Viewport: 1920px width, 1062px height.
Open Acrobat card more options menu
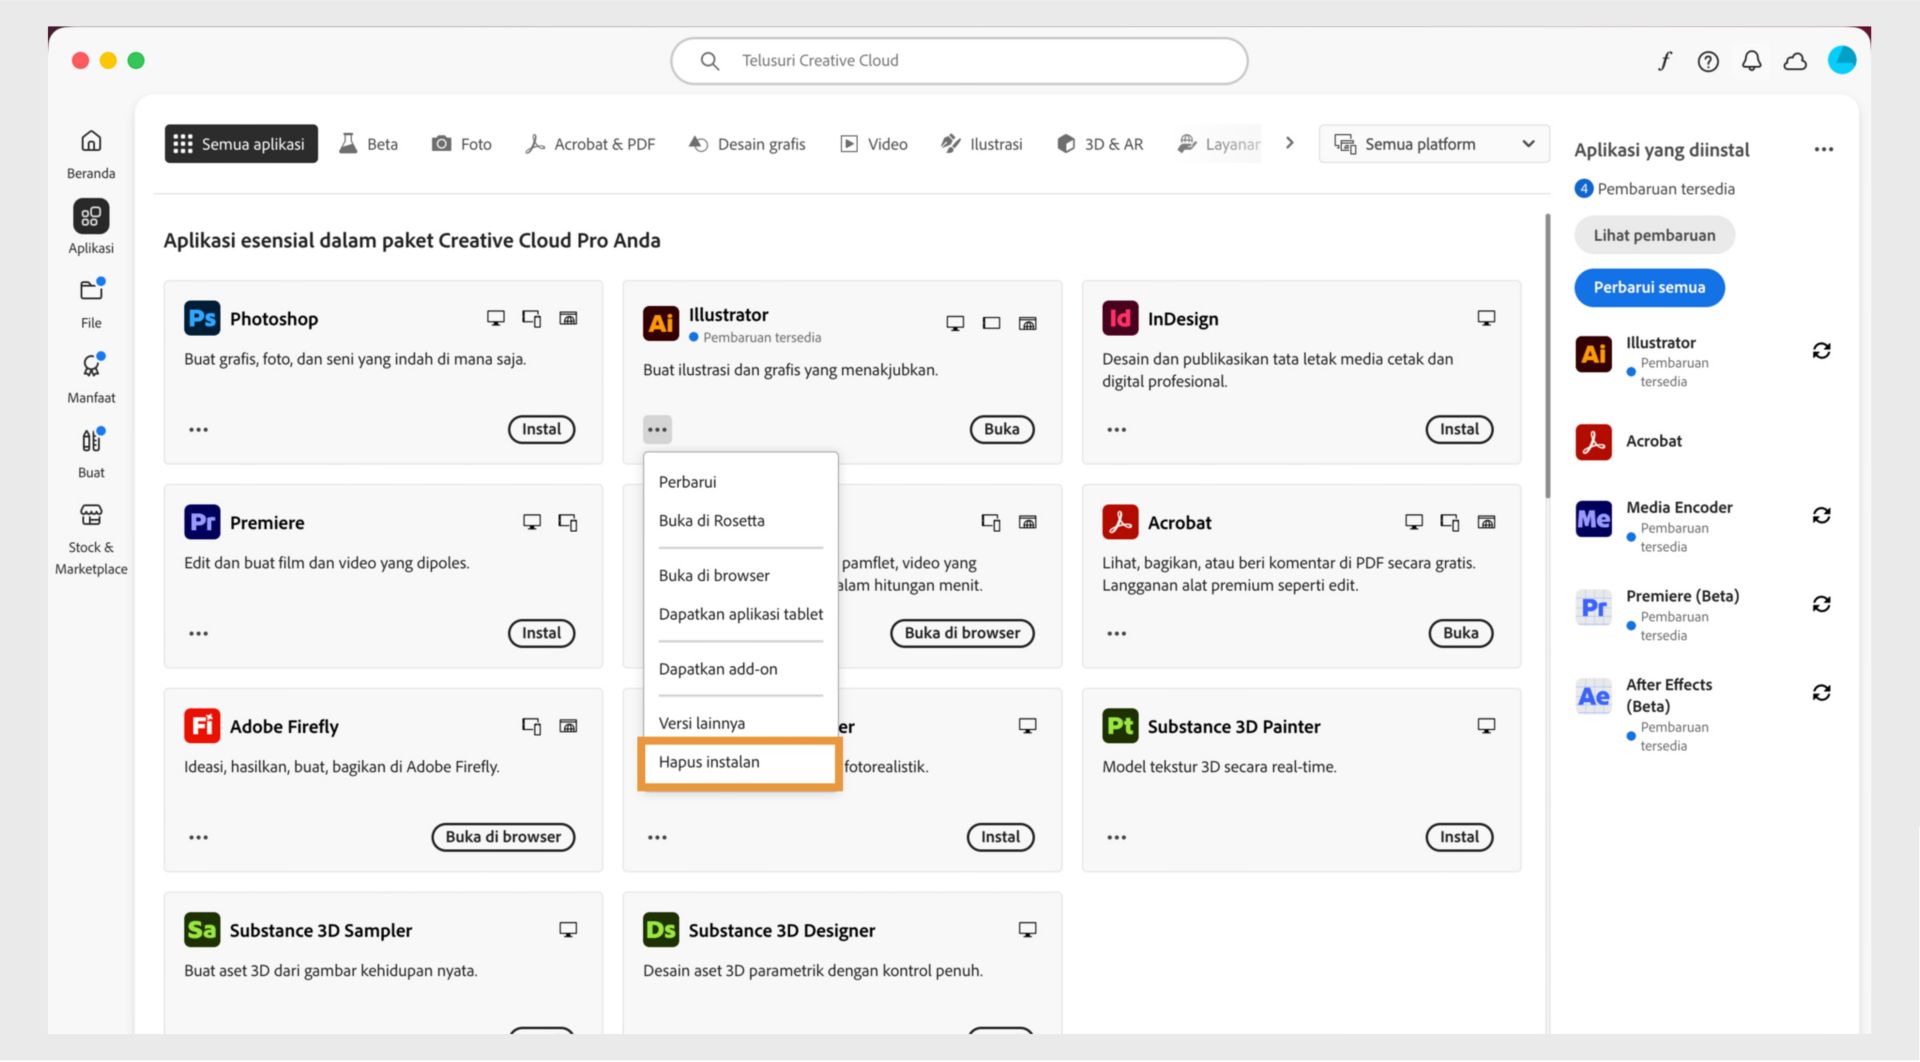(x=1117, y=634)
